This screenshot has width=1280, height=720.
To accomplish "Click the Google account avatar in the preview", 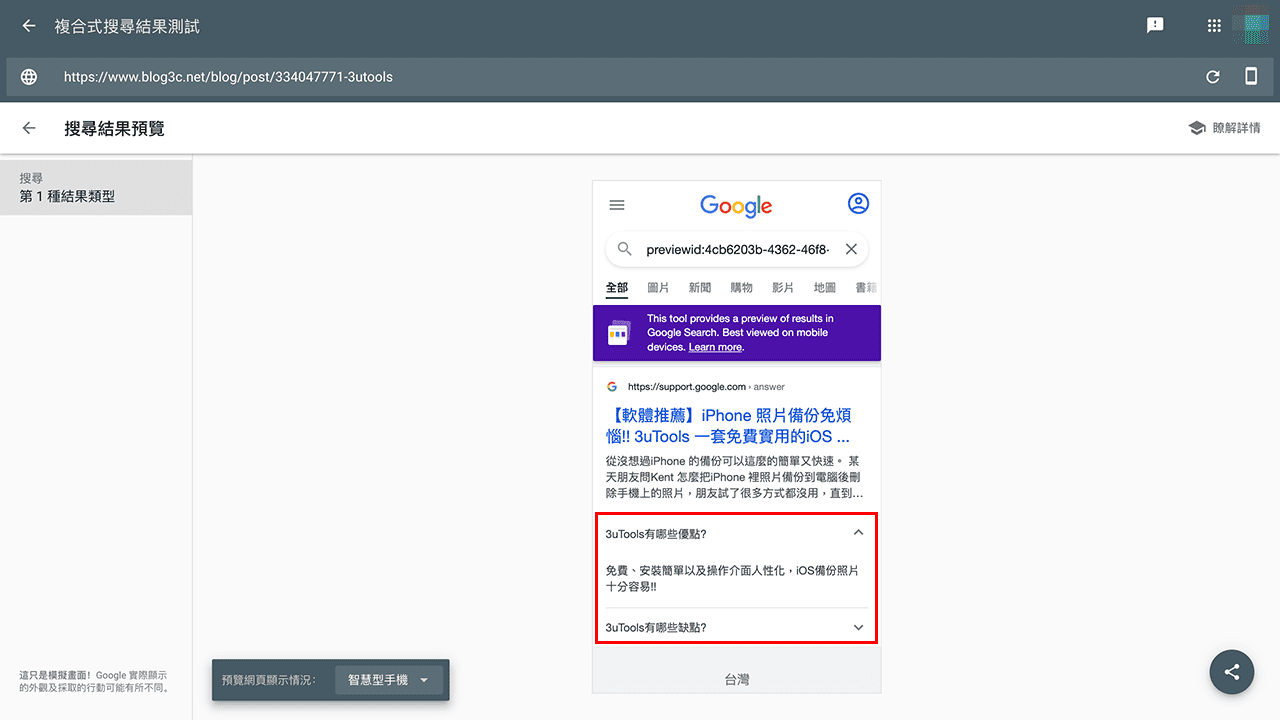I will [858, 203].
